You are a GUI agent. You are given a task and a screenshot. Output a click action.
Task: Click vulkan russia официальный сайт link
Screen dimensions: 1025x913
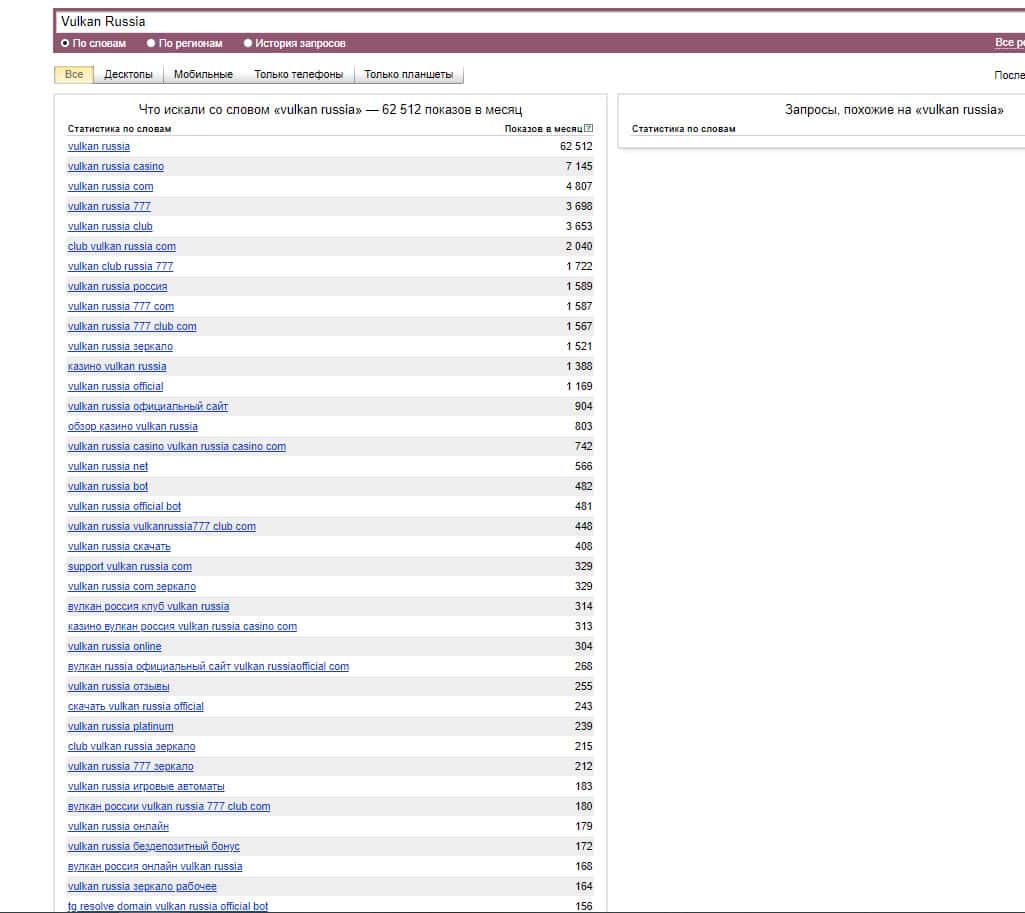pyautogui.click(x=148, y=406)
